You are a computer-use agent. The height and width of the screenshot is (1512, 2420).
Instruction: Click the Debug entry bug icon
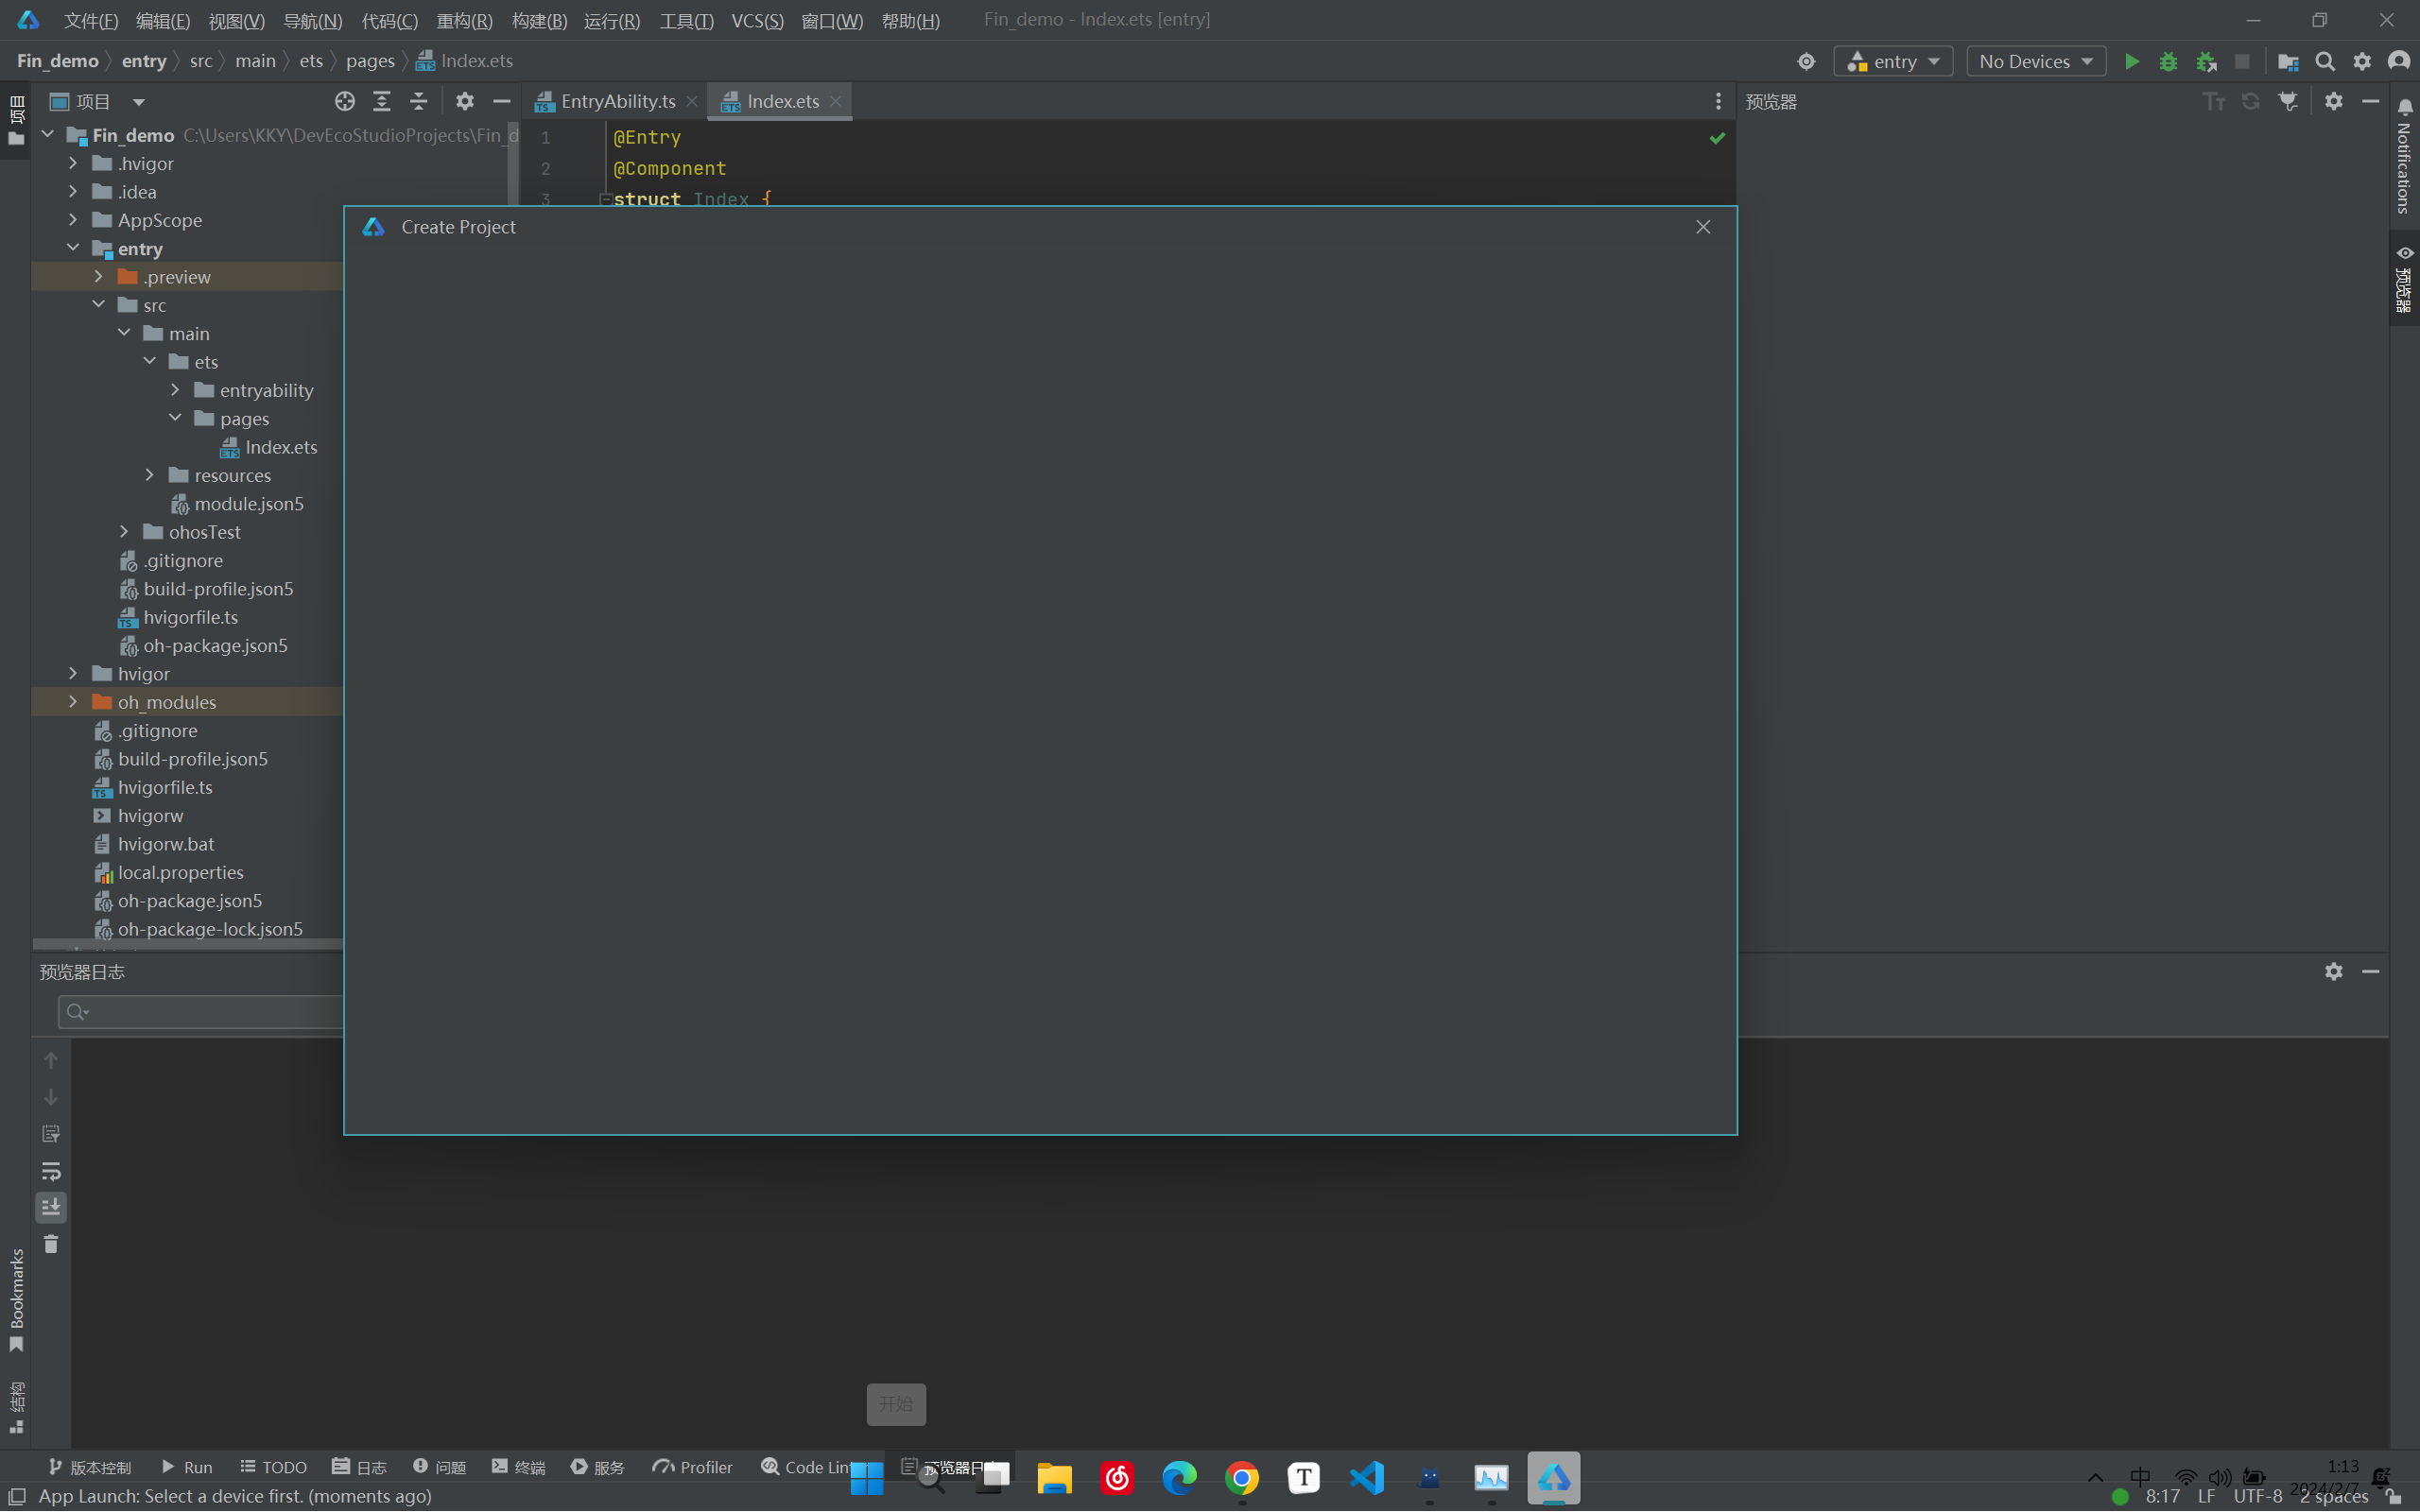(x=2167, y=61)
